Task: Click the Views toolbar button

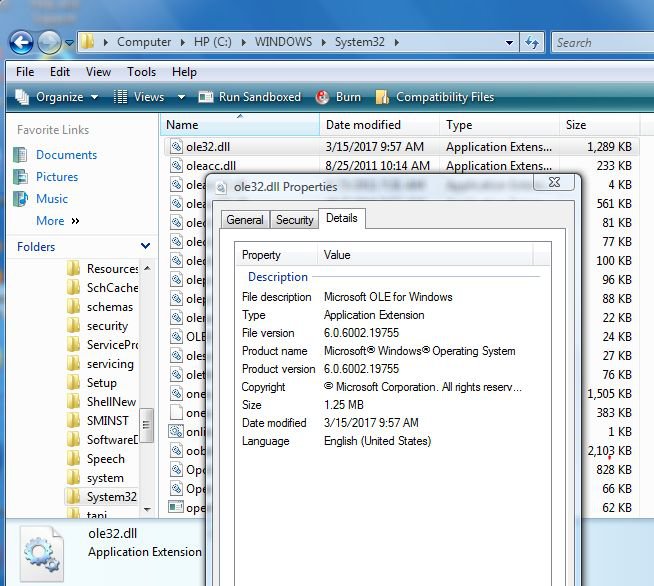Action: [x=139, y=97]
